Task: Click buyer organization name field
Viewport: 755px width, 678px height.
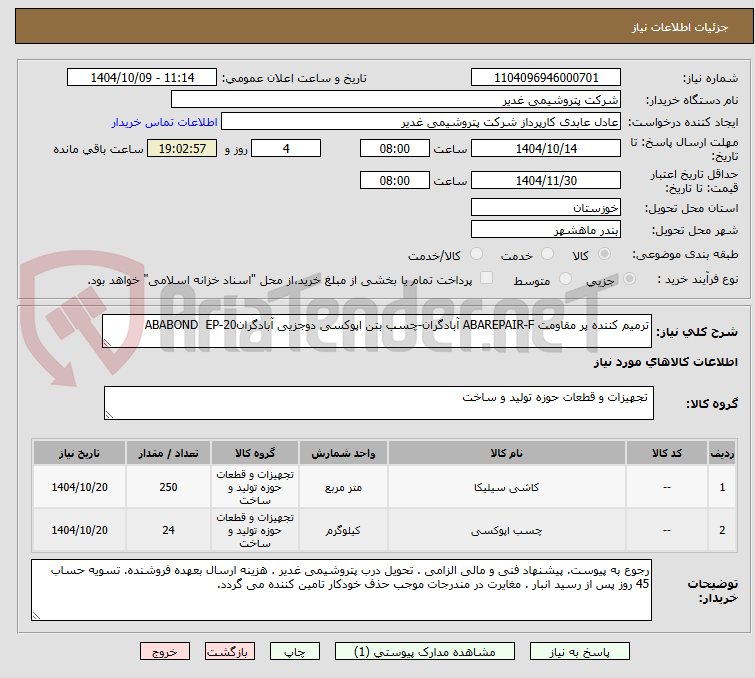Action: point(396,100)
